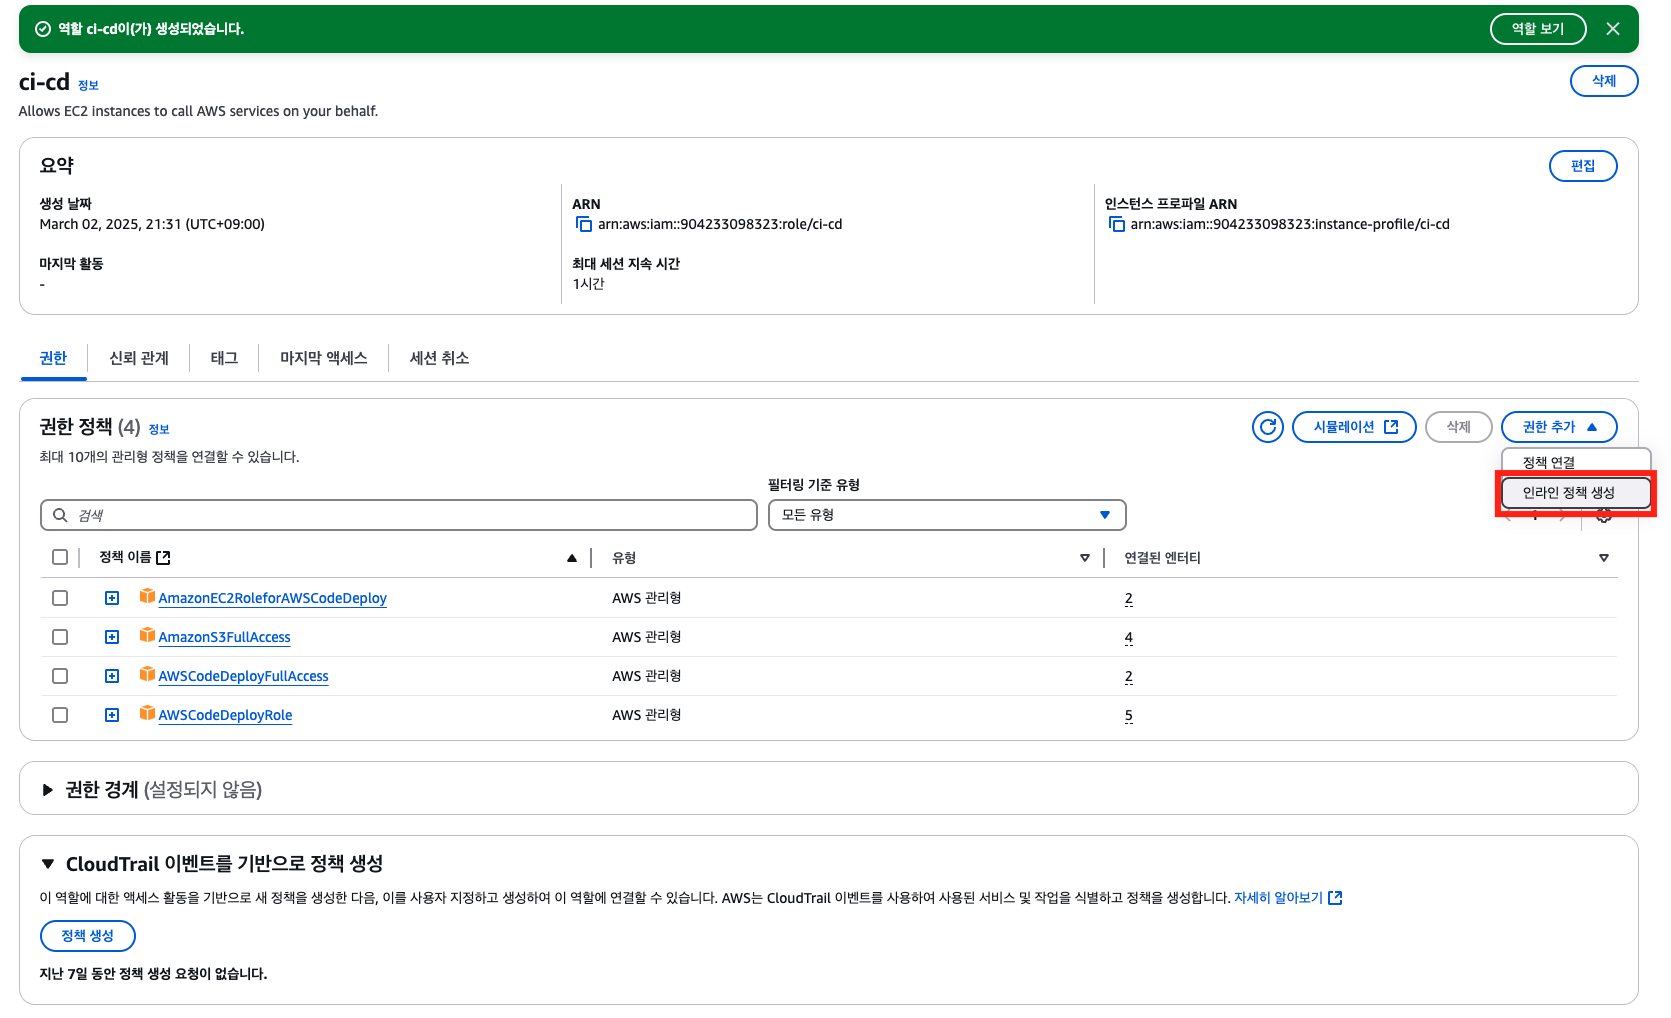The image size is (1671, 1018).
Task: Select all policies with header checkbox
Action: 60,557
